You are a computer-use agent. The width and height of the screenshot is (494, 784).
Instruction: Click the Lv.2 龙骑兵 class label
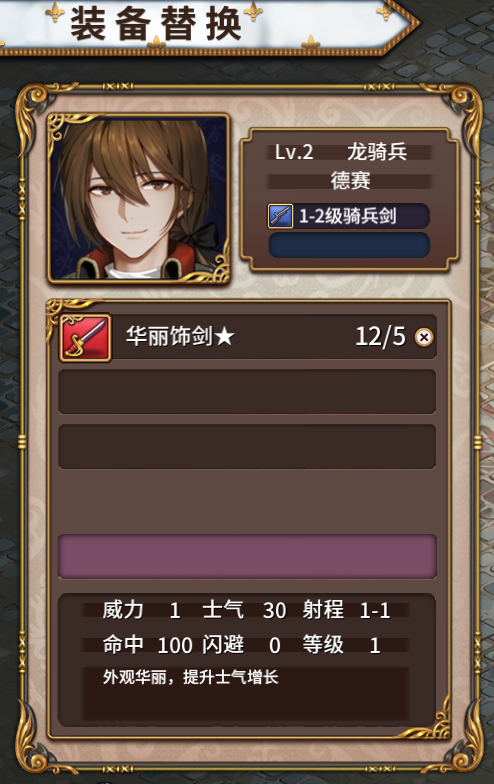(x=341, y=152)
